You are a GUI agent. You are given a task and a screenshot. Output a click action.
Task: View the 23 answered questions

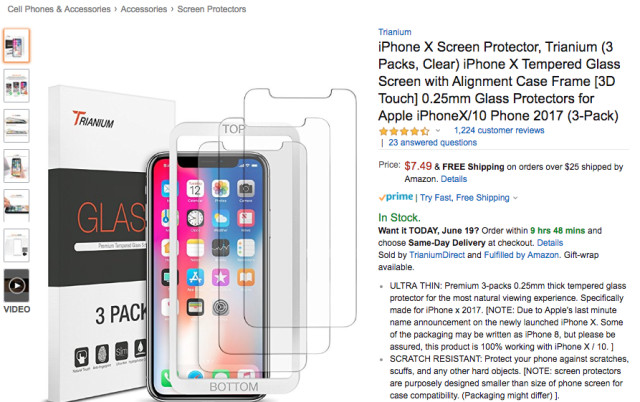click(432, 143)
